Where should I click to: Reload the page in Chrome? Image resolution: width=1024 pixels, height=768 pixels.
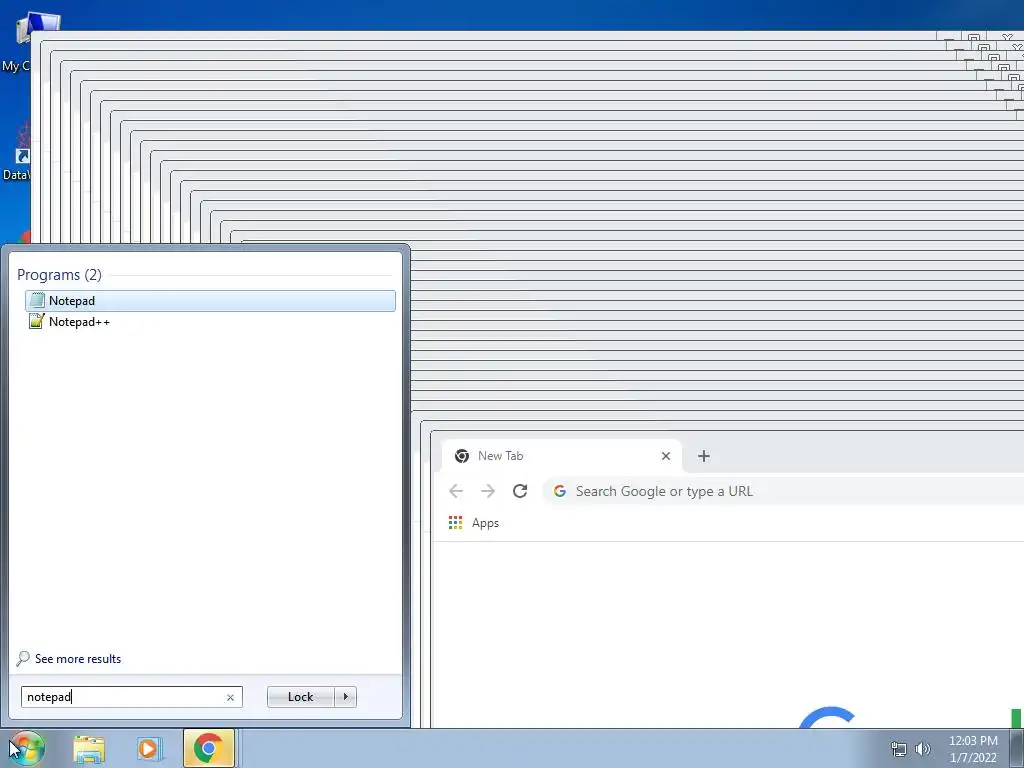(x=520, y=491)
